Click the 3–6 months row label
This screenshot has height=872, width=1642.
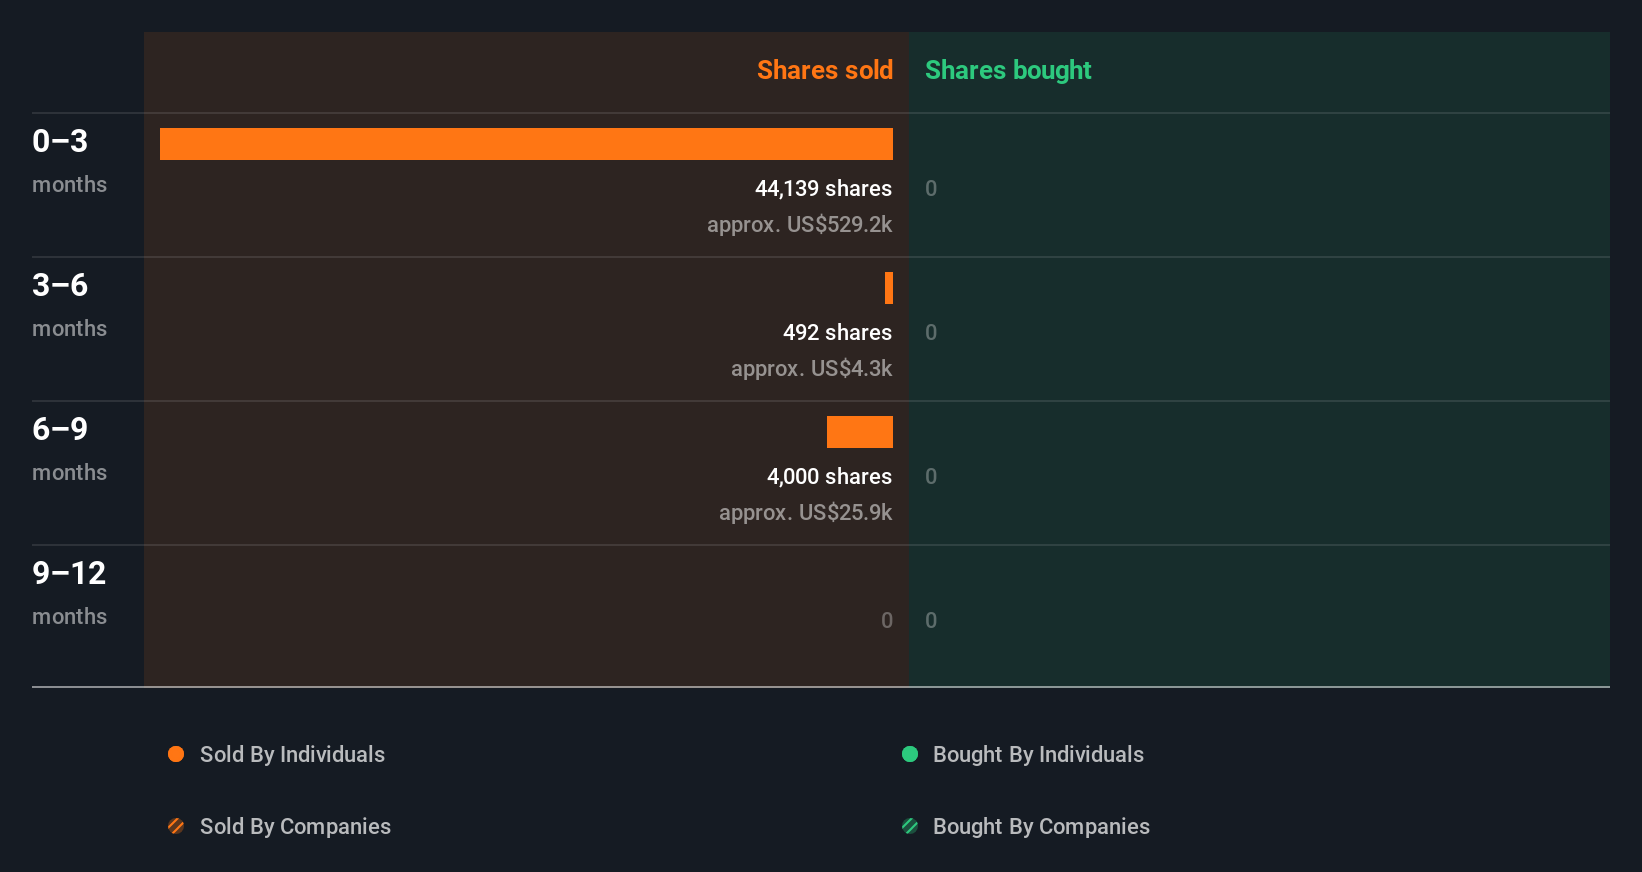69,304
